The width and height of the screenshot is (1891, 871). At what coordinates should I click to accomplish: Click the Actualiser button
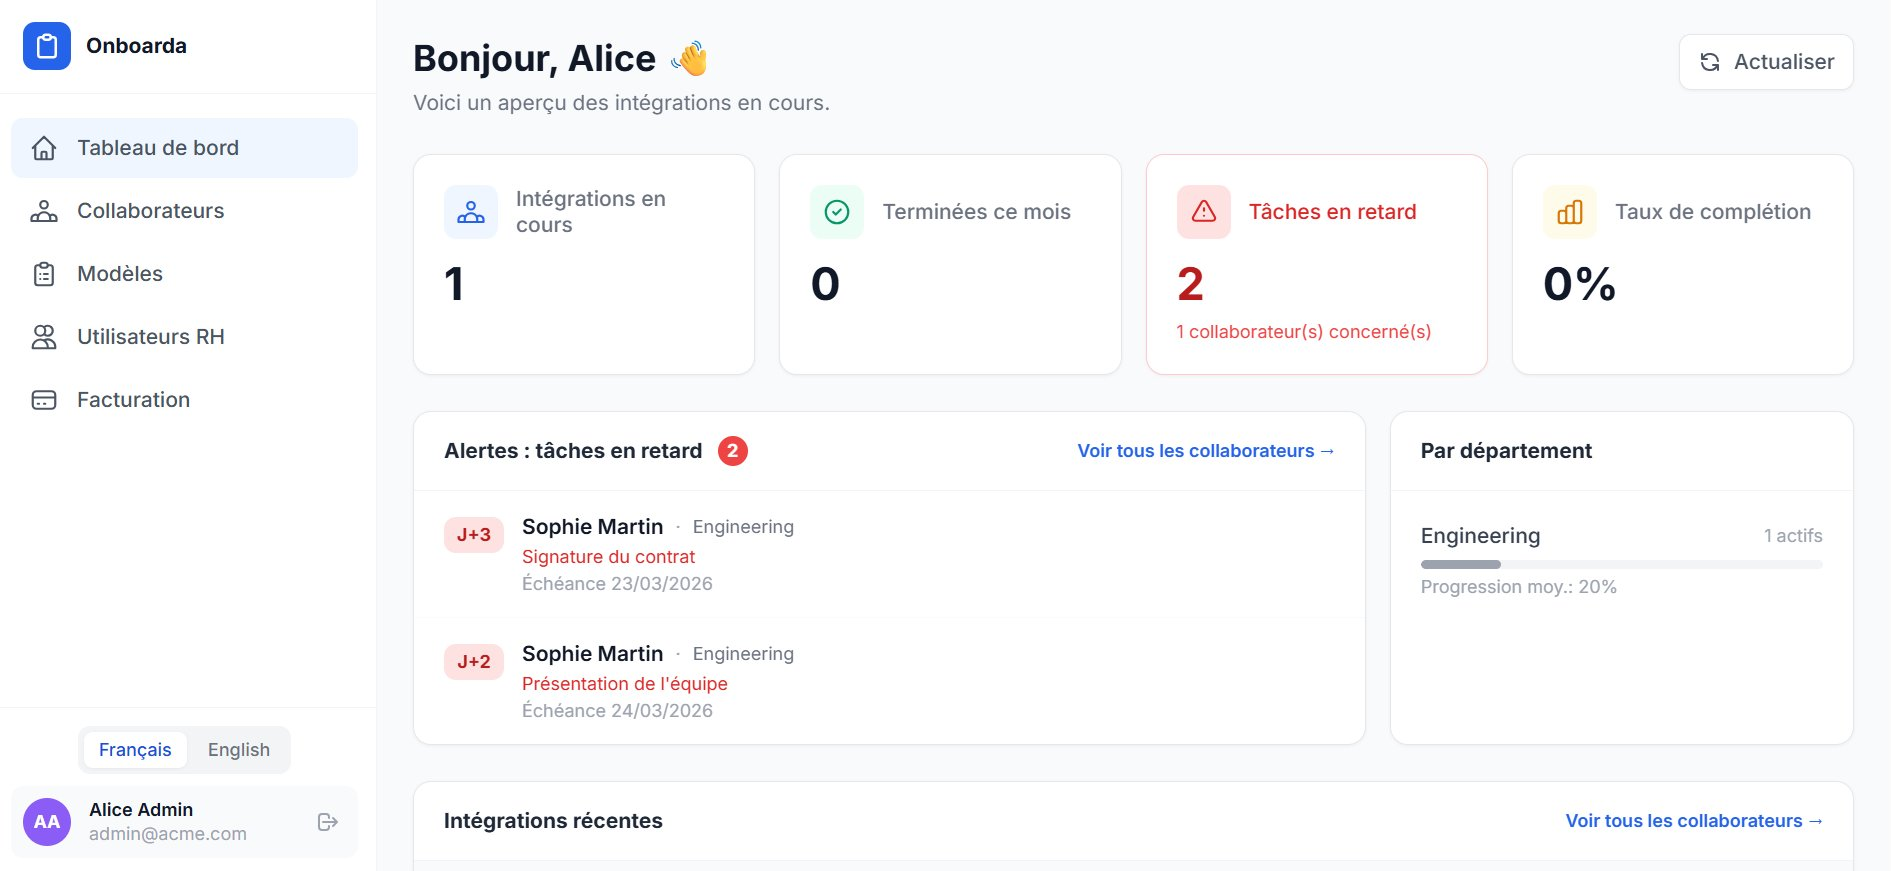pyautogui.click(x=1766, y=62)
